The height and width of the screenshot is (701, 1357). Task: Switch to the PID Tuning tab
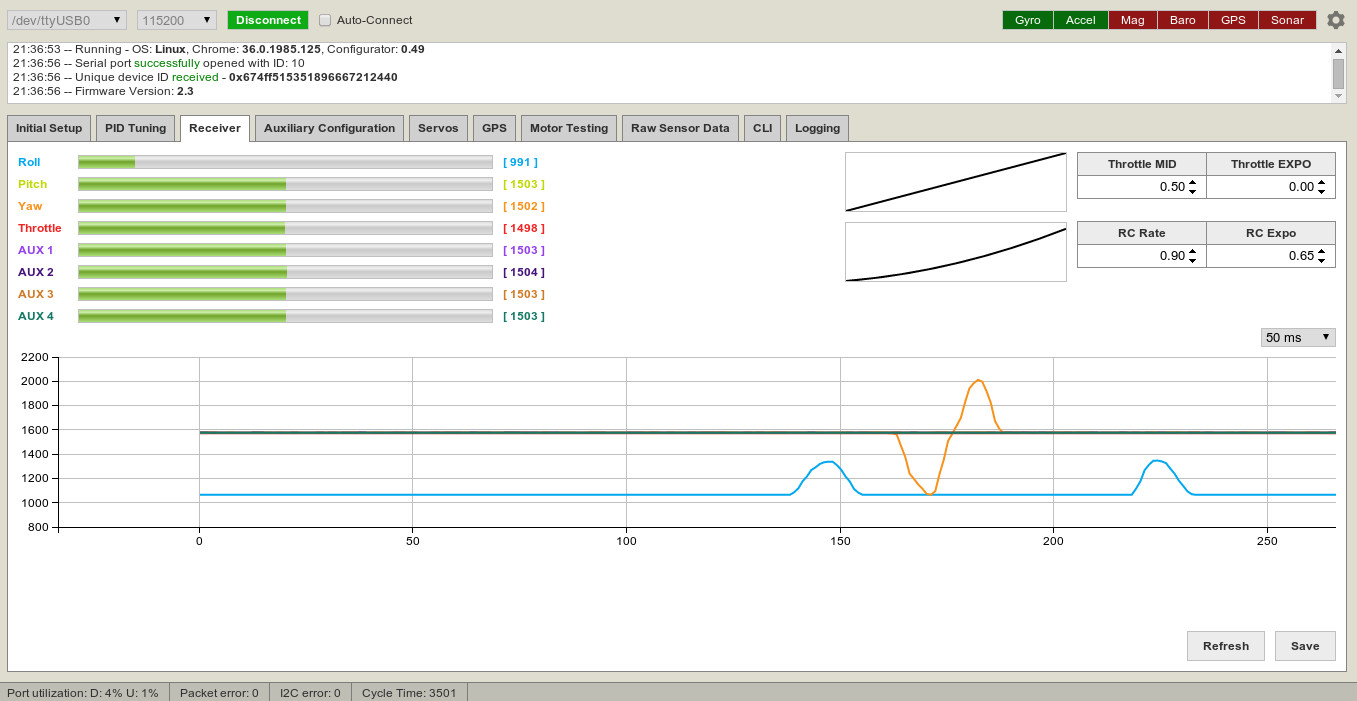136,128
